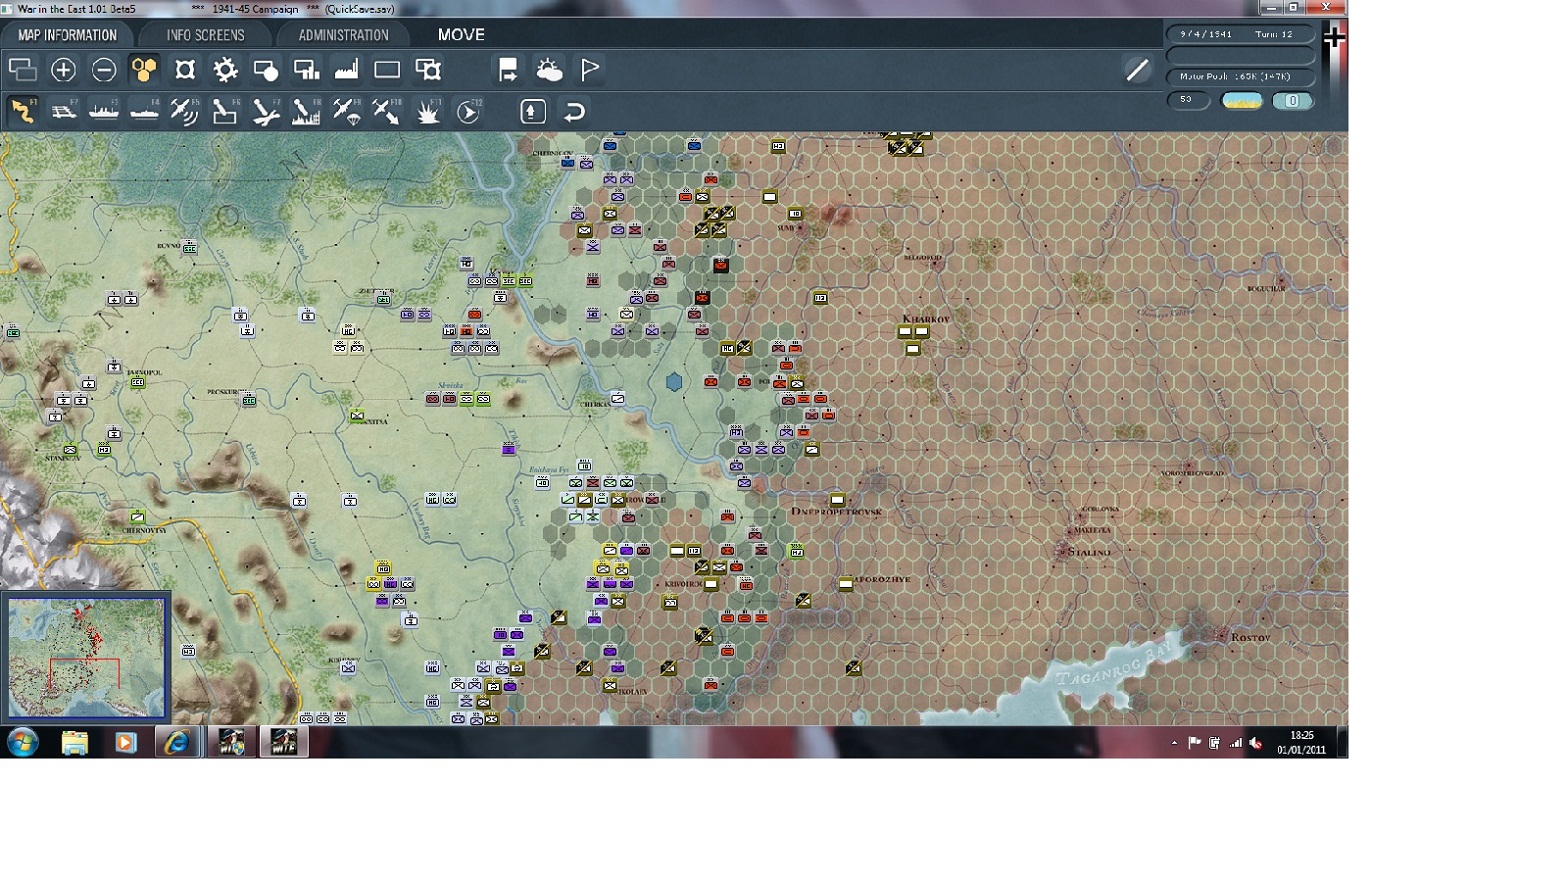Select the F8 bomb city icon
The image size is (1568, 882).
pos(306,111)
